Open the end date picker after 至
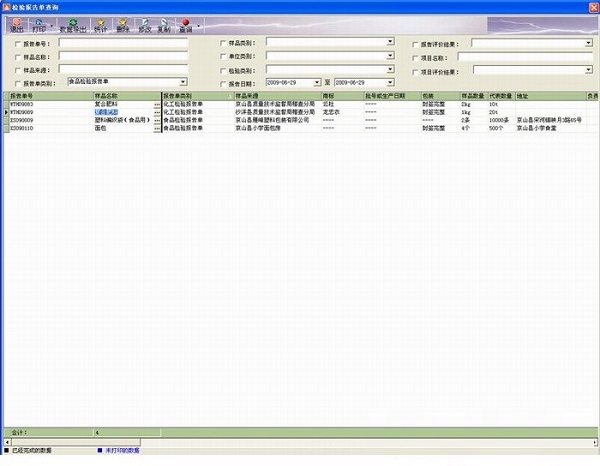Viewport: 600px width, 466px height. tap(390, 82)
